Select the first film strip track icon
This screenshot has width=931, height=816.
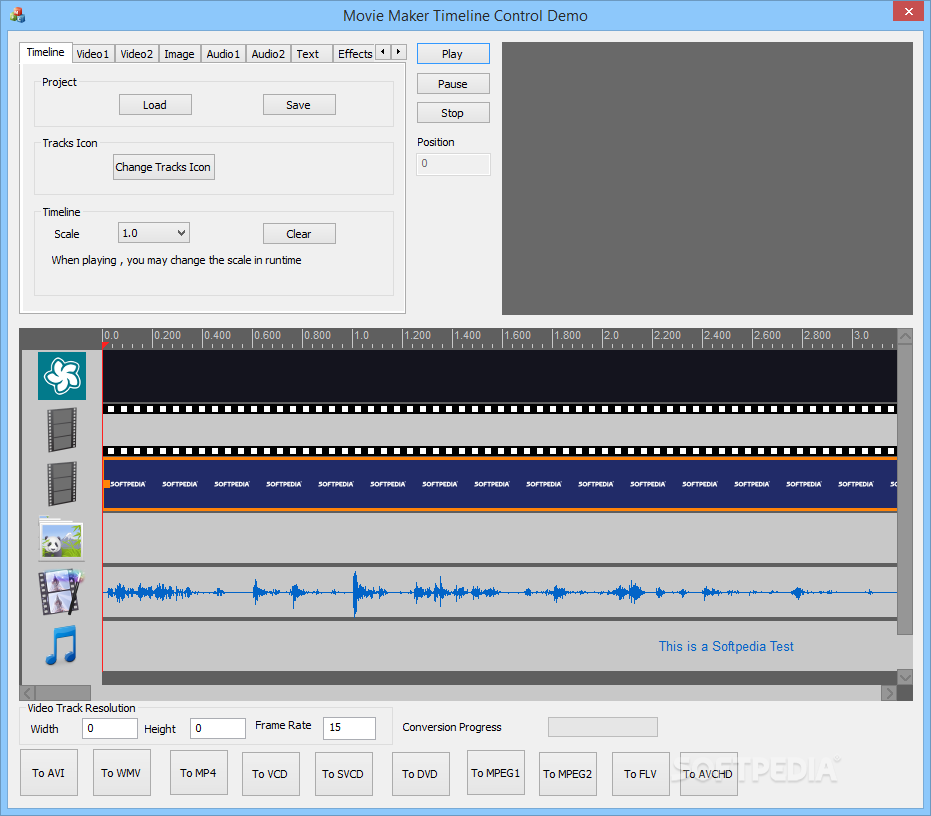(x=62, y=429)
